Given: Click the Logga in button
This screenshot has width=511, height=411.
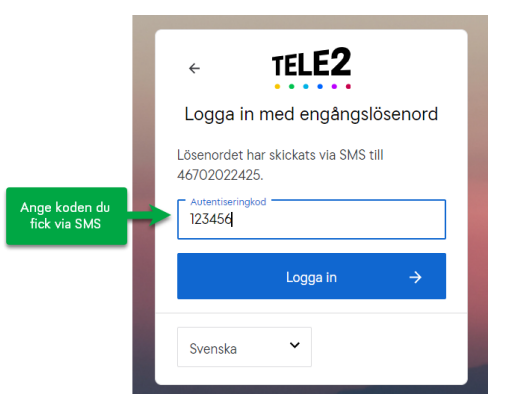Looking at the screenshot, I should point(311,276).
